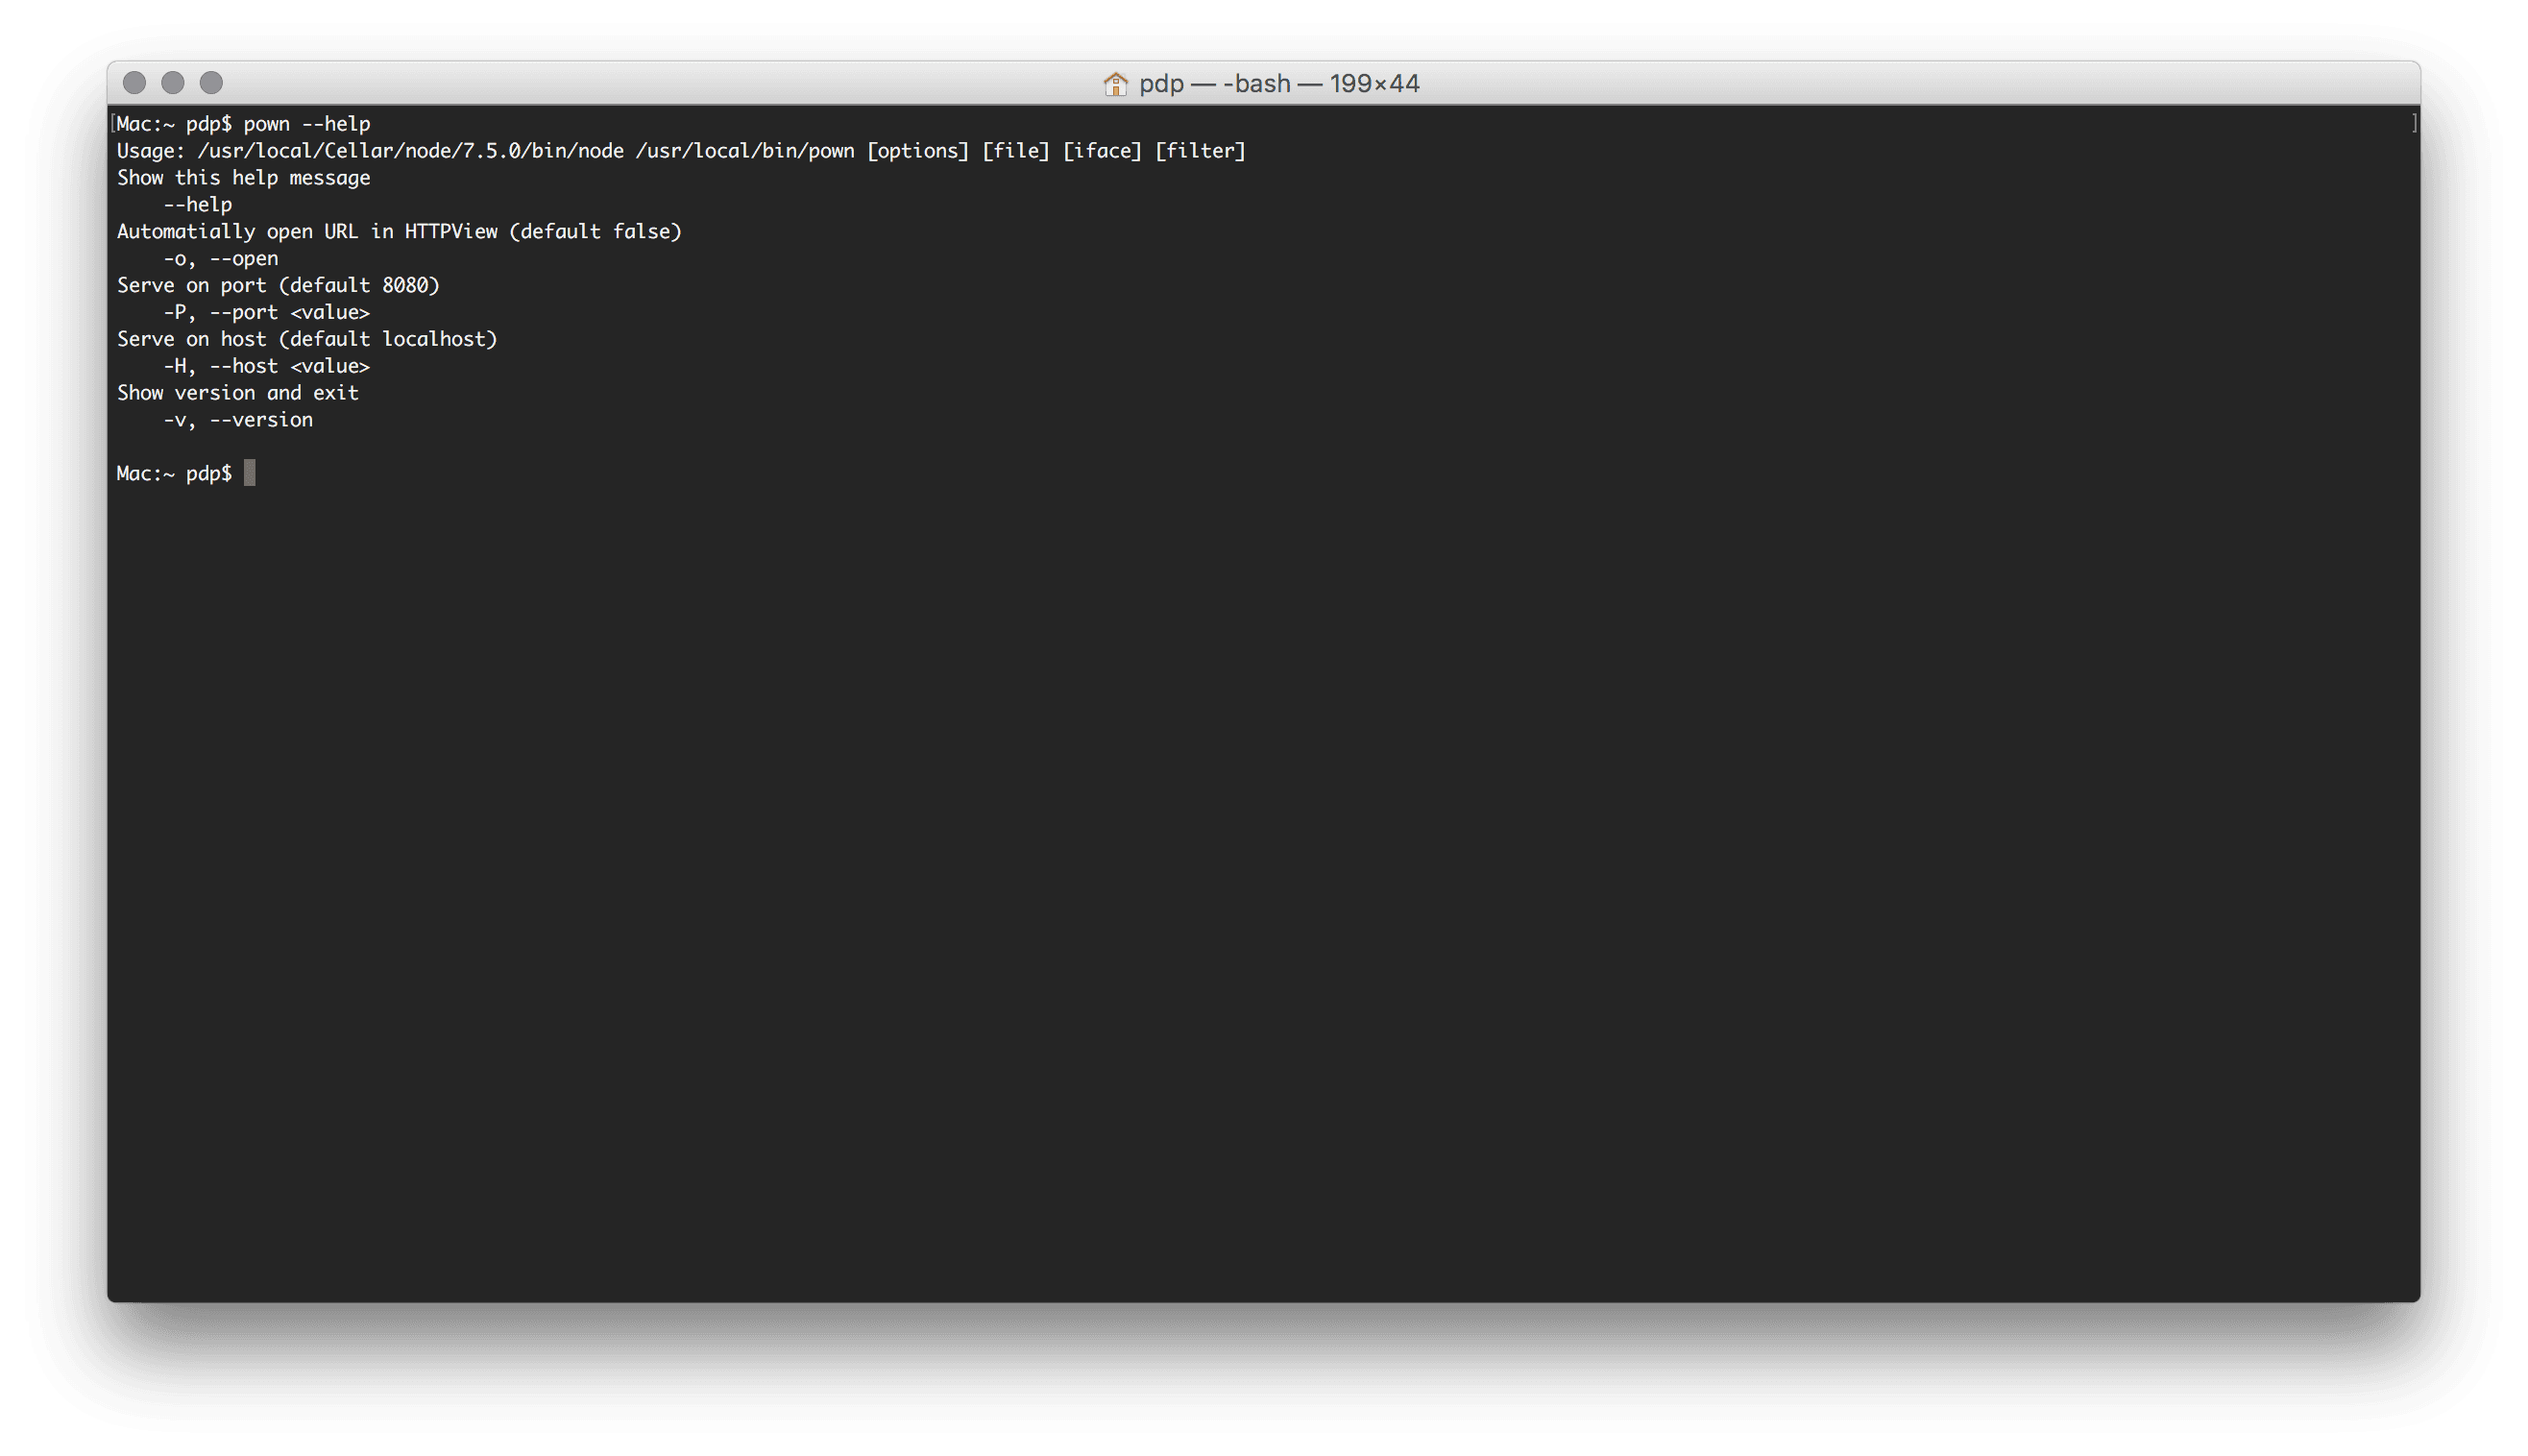The height and width of the screenshot is (1456, 2528).
Task: Click the 'Usage:' line with node path
Action: (681, 151)
